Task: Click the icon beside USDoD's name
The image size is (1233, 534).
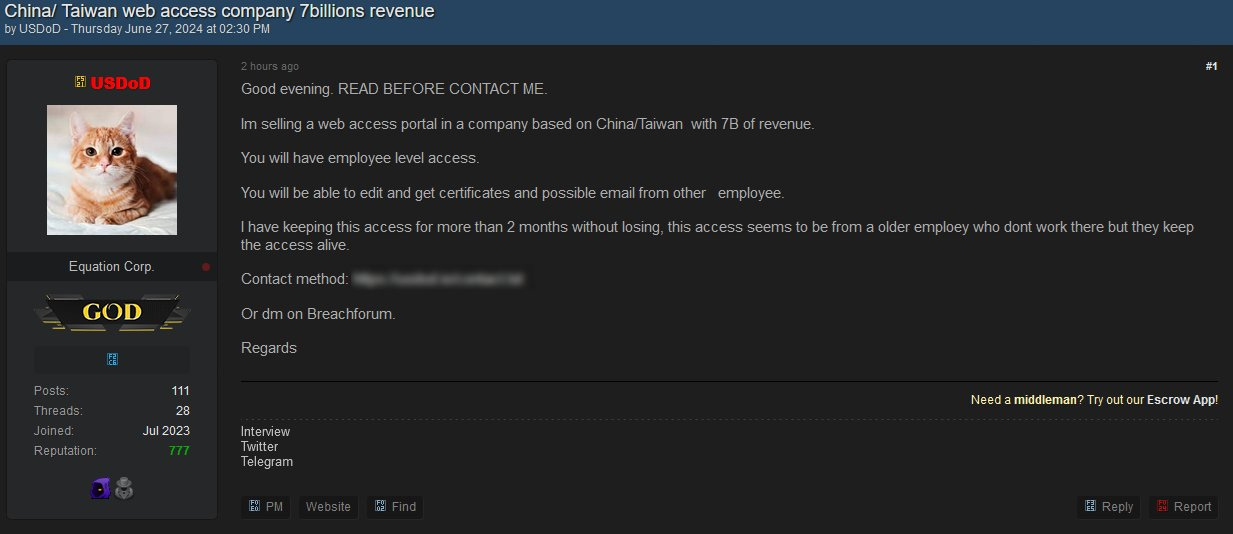Action: (x=81, y=82)
